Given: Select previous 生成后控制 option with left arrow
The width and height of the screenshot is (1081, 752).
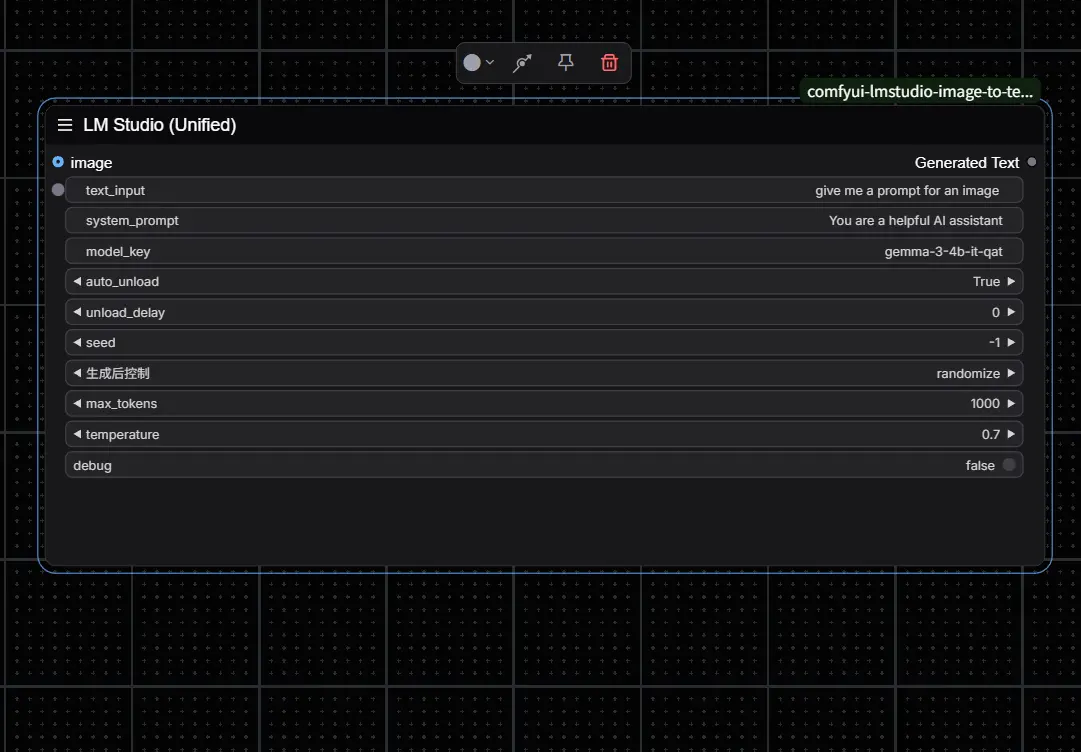Looking at the screenshot, I should [x=77, y=373].
